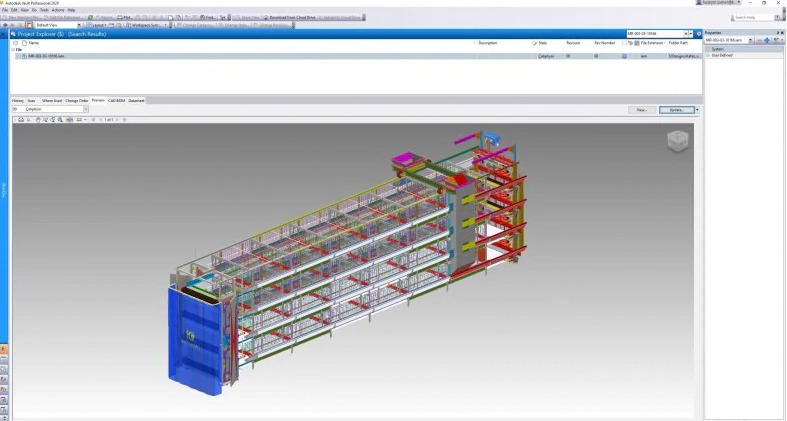
Task: Click the Change Category toolbar button
Action: coord(196,25)
